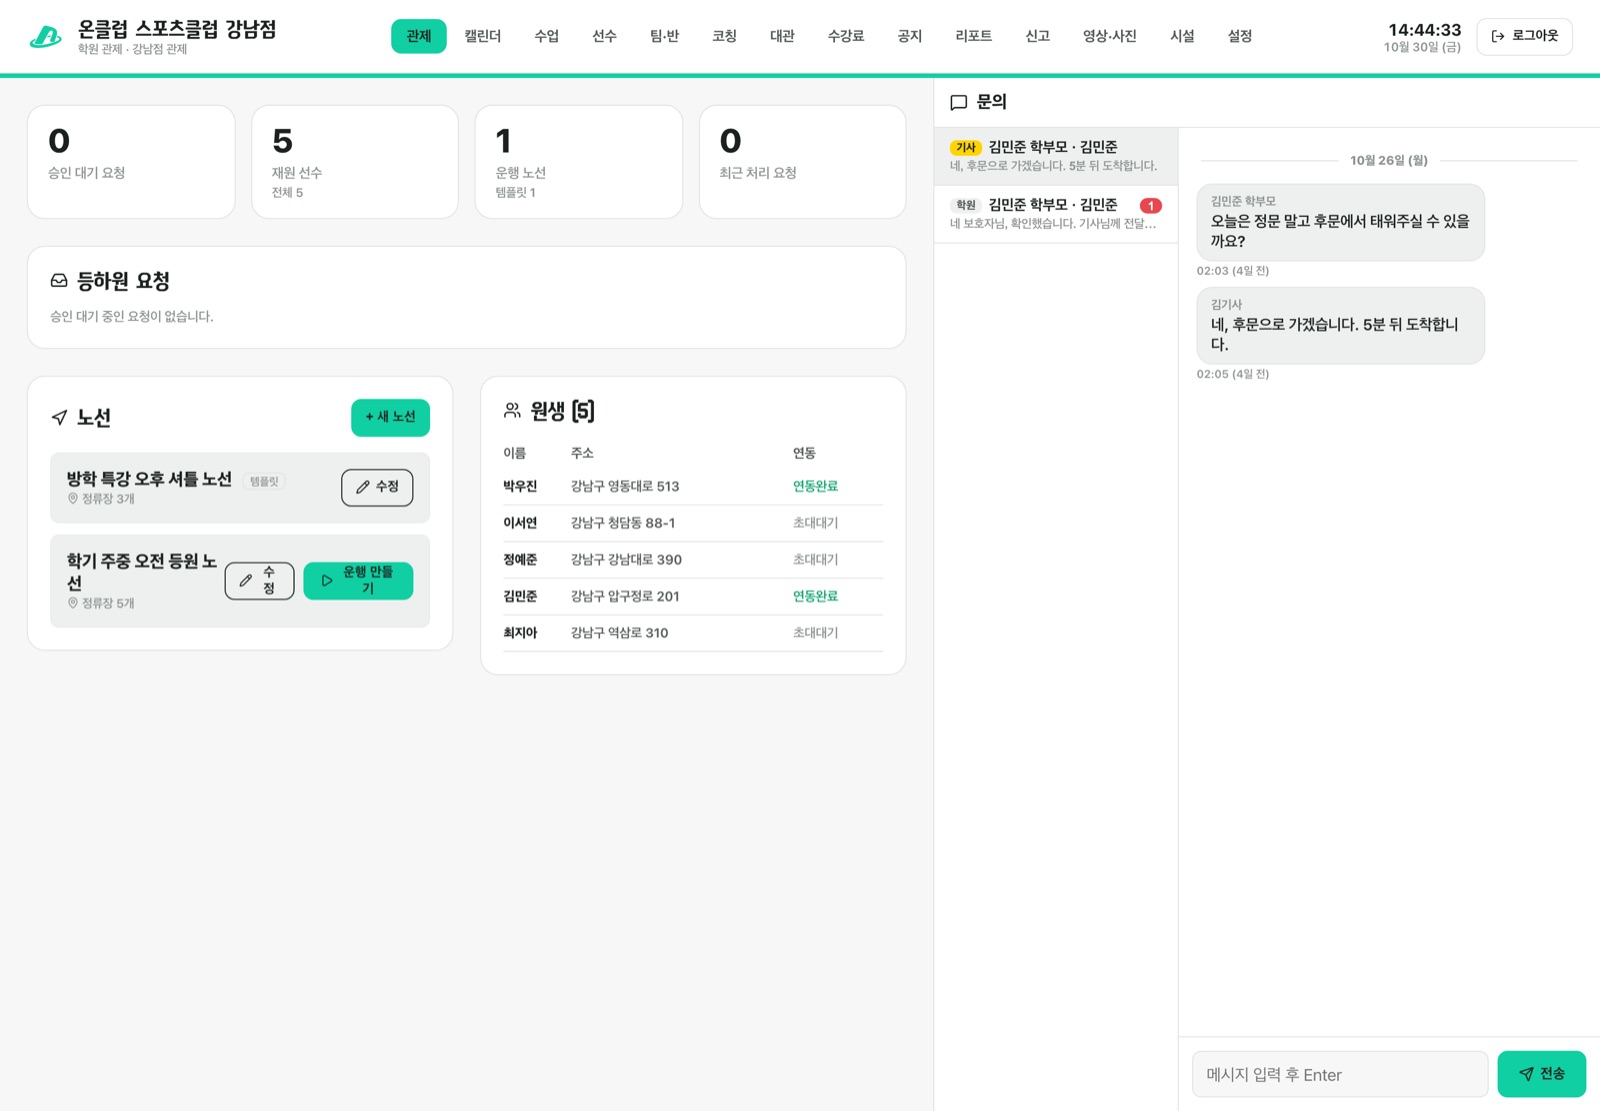Switch to the 캘린더 tab

[x=482, y=36]
